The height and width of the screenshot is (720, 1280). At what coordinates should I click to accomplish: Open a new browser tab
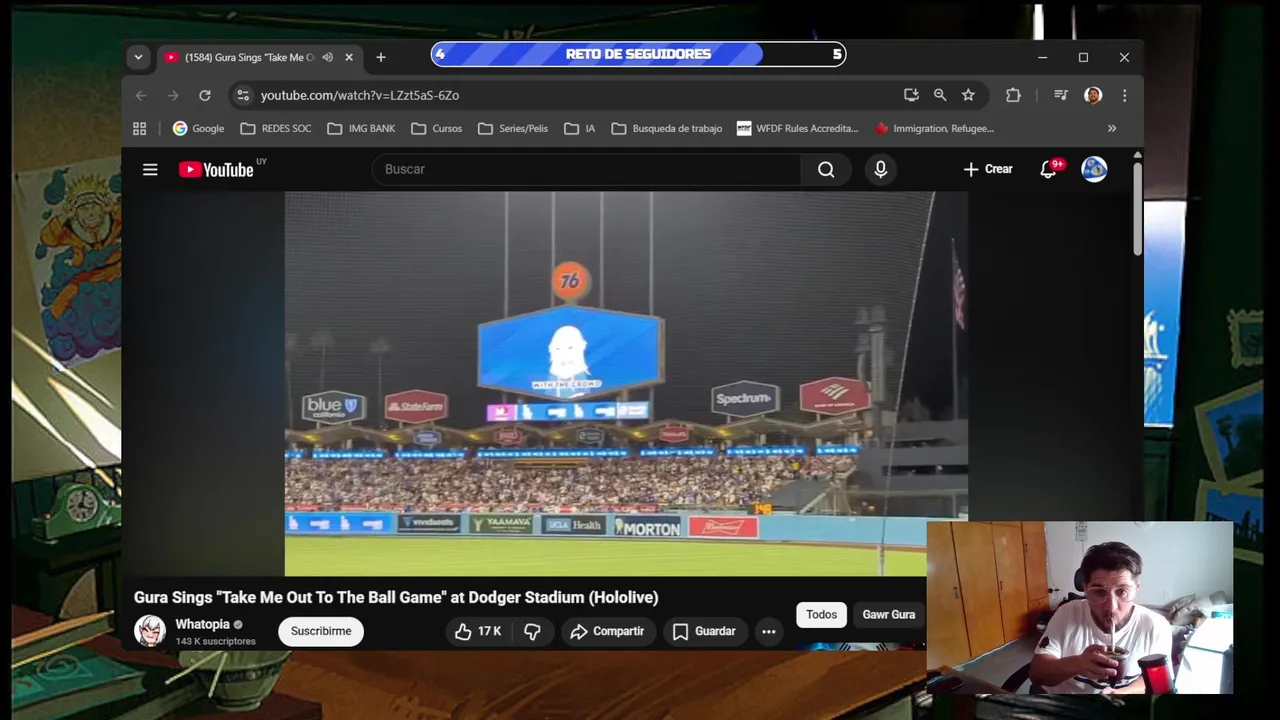click(381, 57)
